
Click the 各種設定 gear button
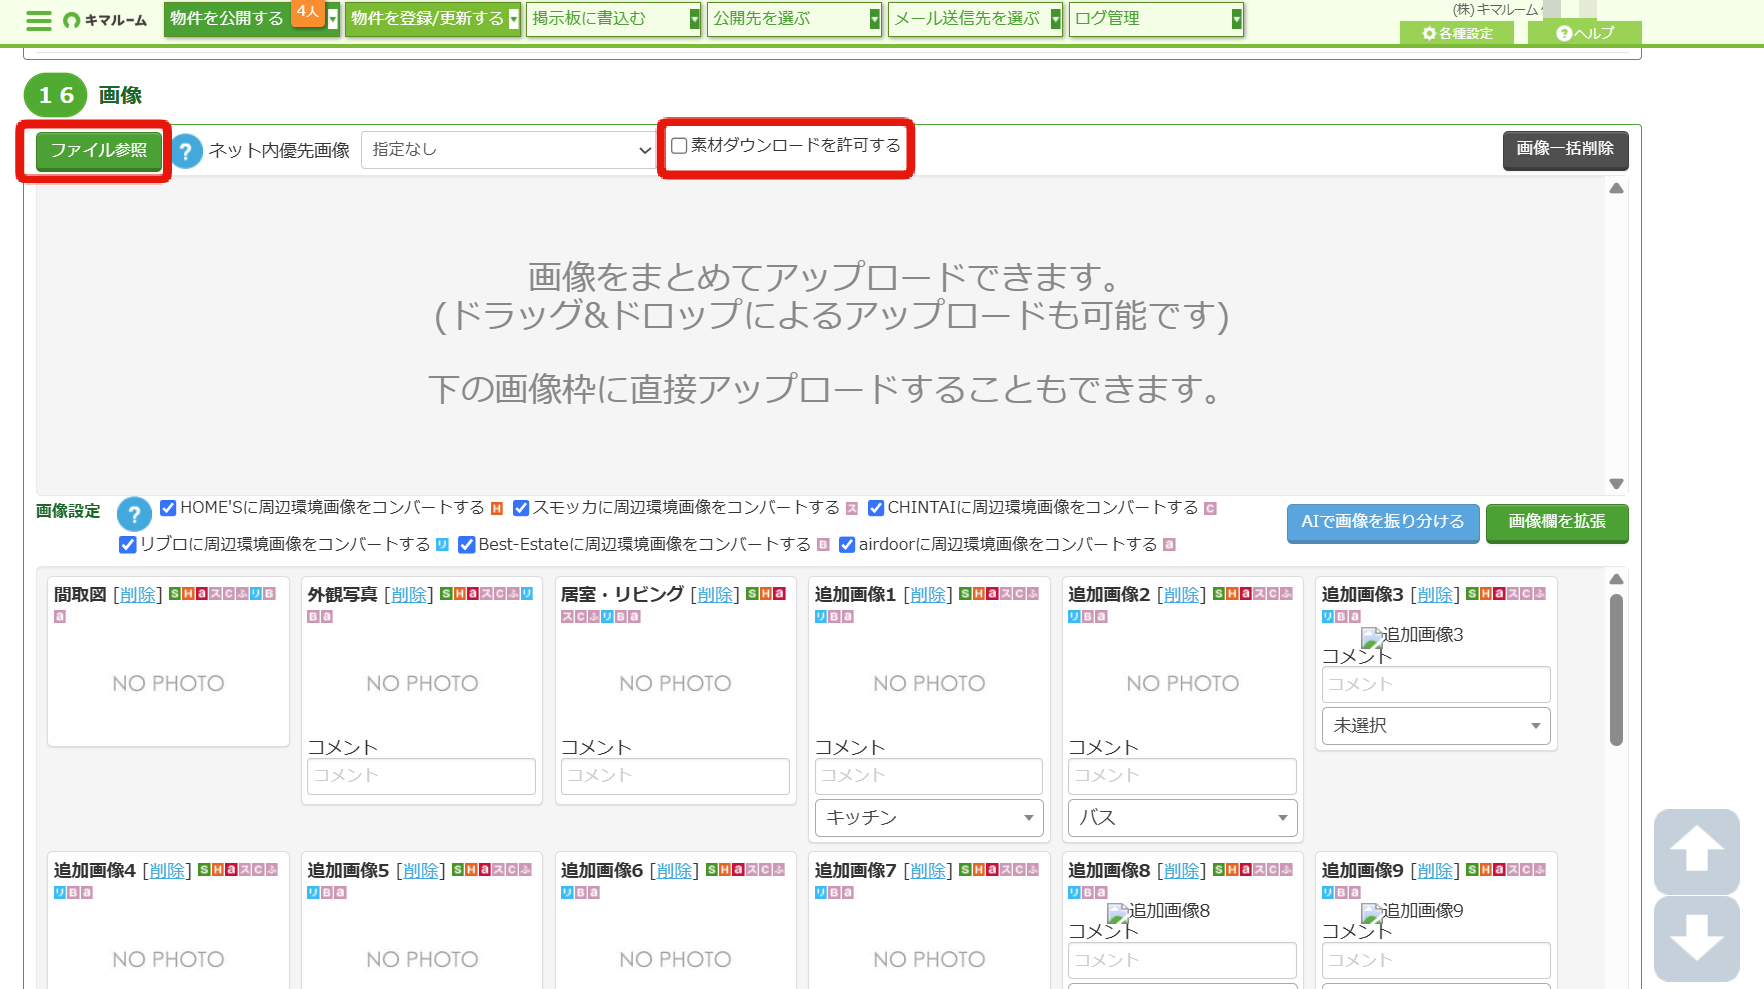pyautogui.click(x=1457, y=33)
